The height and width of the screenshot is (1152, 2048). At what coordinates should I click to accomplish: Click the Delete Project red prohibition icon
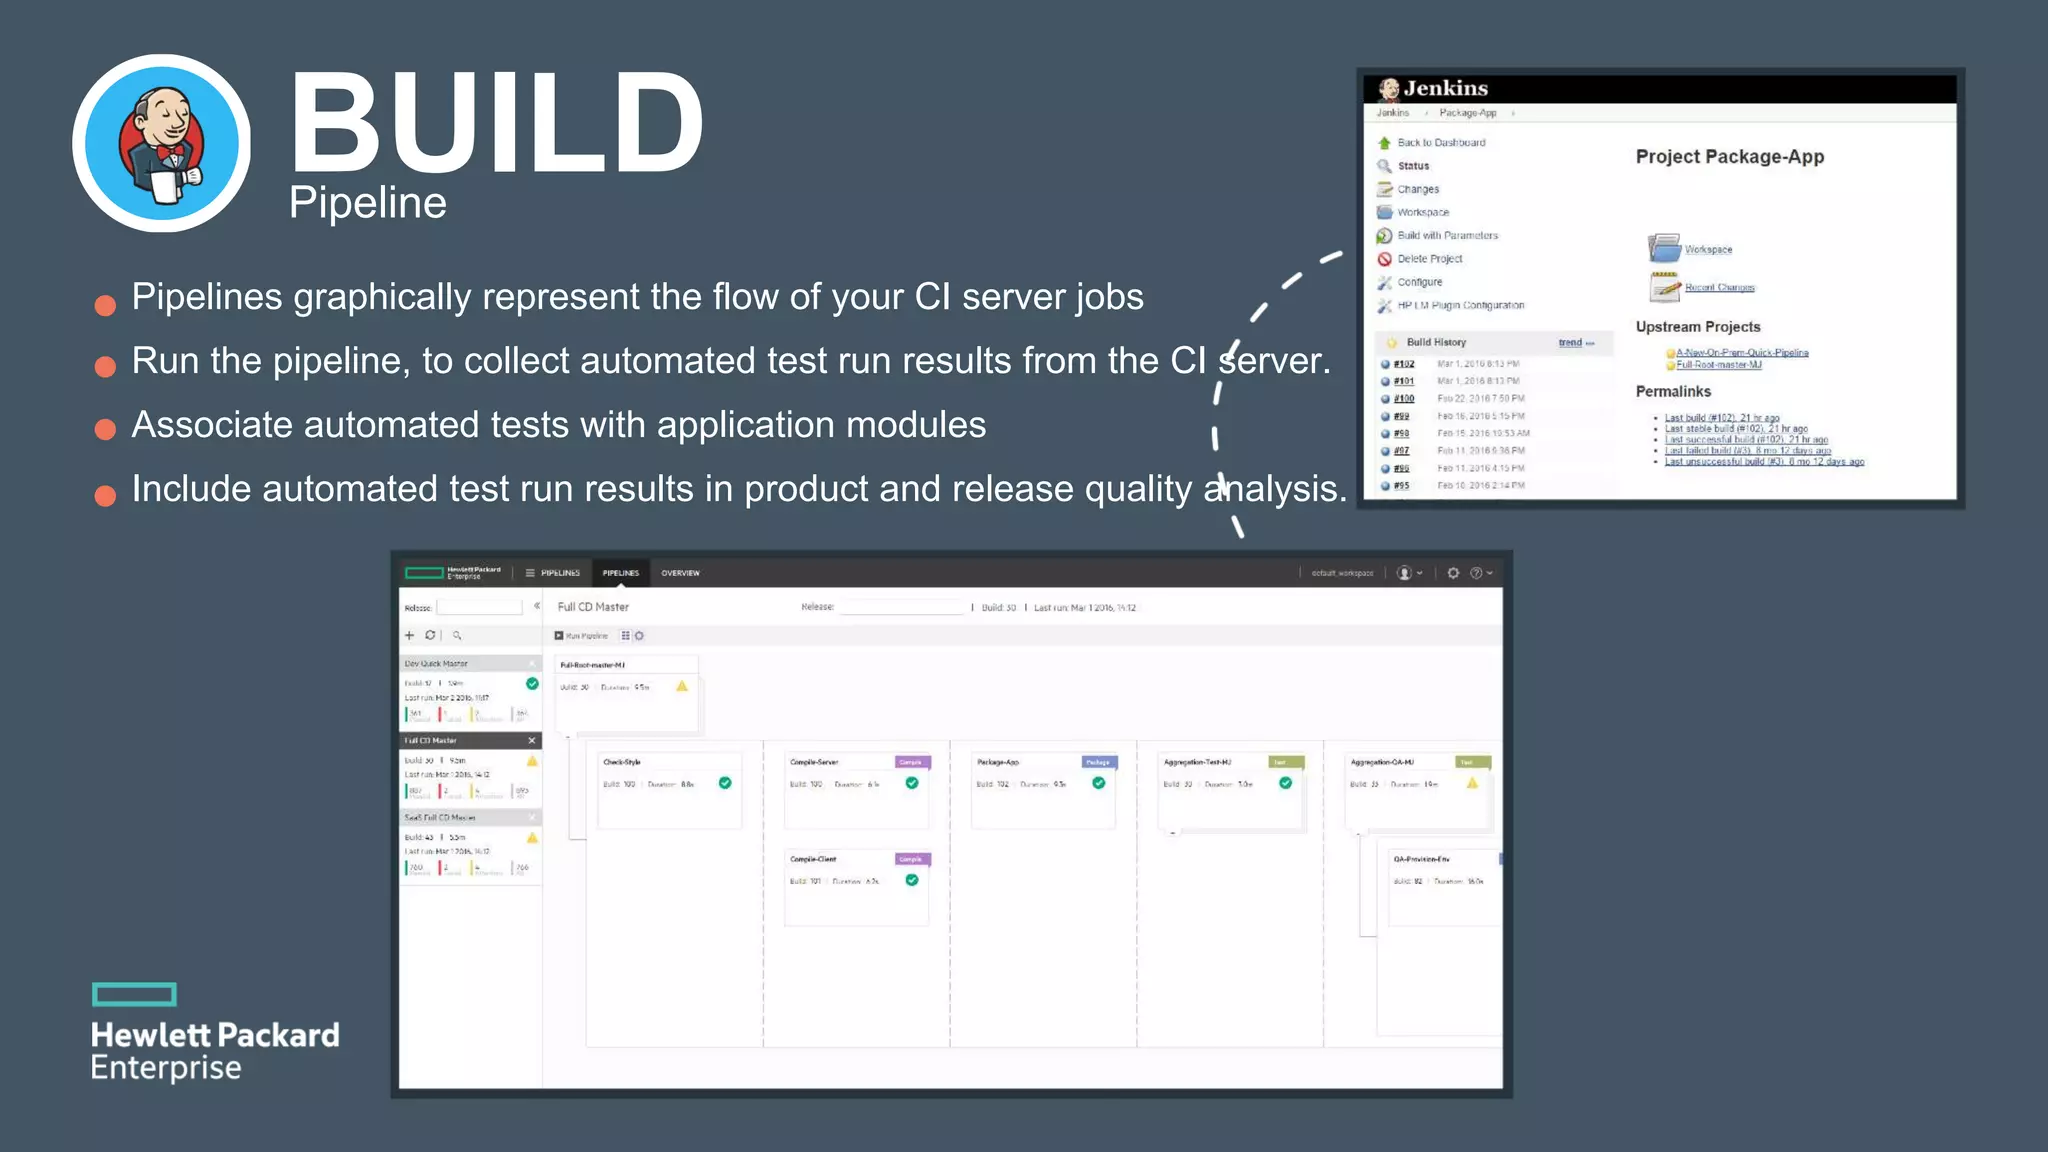coord(1384,259)
